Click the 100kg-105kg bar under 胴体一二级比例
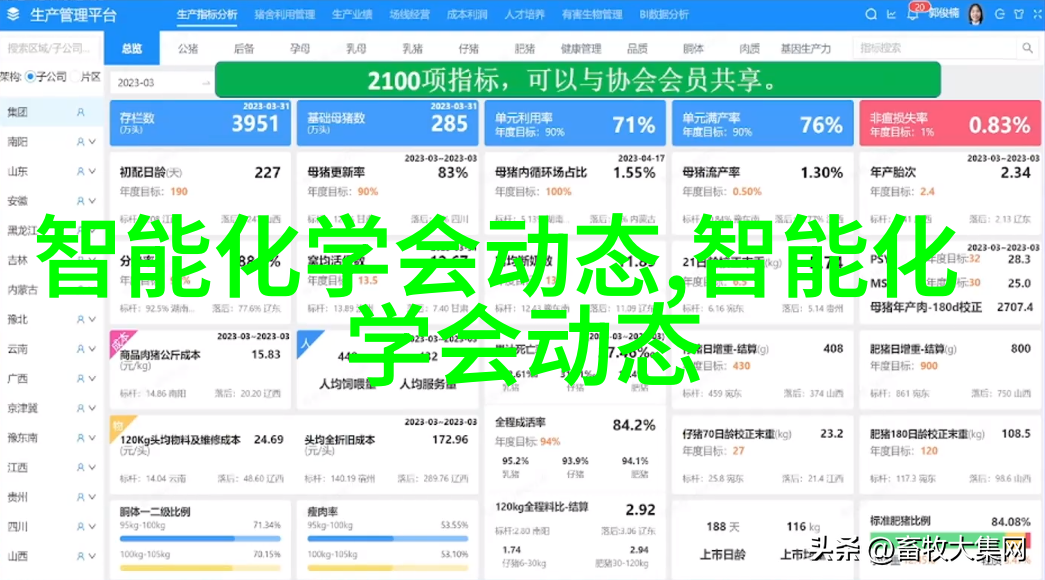The image size is (1045, 580). point(200,567)
